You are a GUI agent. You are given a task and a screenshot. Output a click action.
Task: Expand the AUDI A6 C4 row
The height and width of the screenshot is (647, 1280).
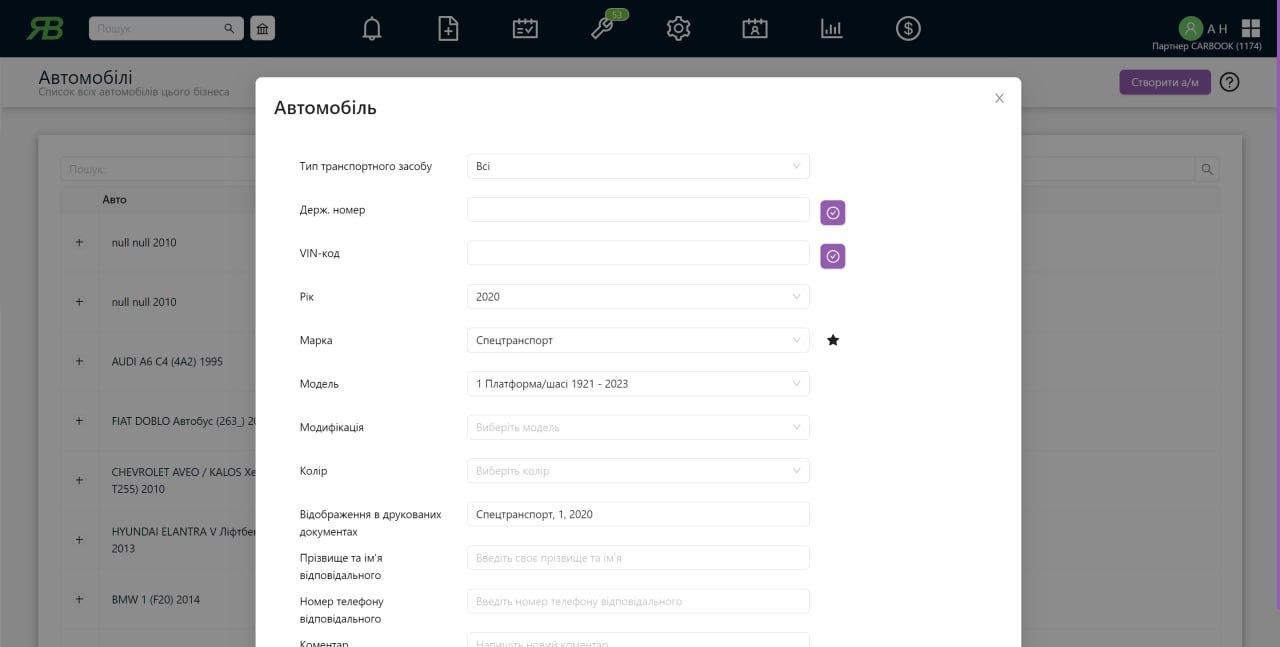79,361
